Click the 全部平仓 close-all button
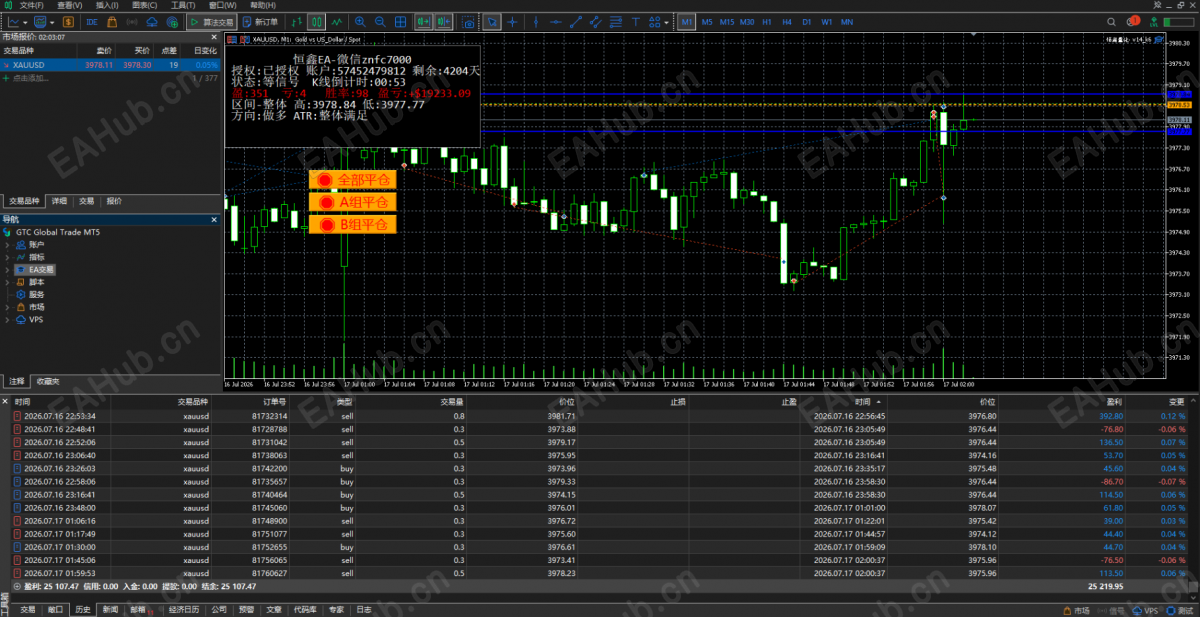The width and height of the screenshot is (1200, 617). click(353, 179)
